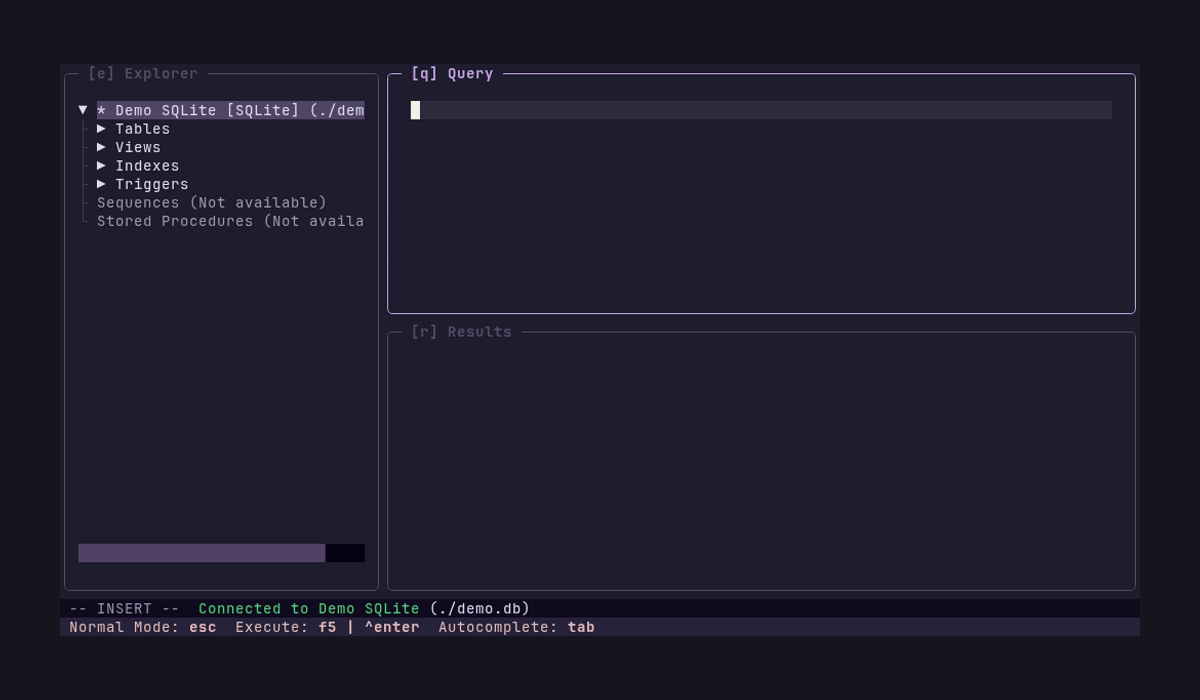Collapse the Demo SQLite connection arrow
The height and width of the screenshot is (700, 1200).
[x=83, y=110]
